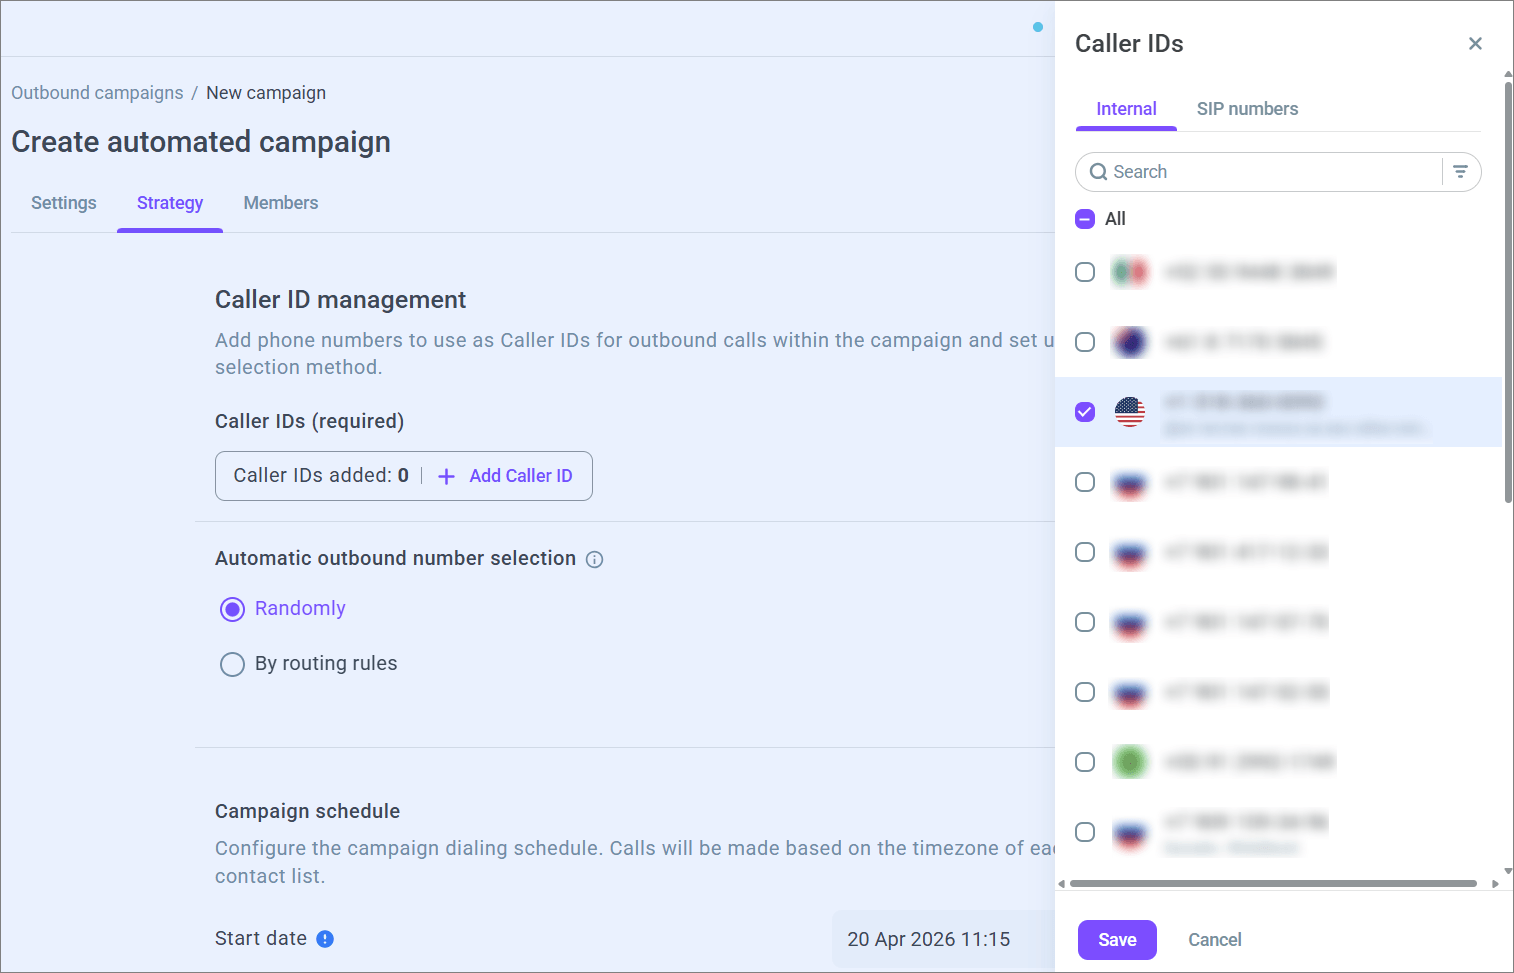1514x973 pixels.
Task: Click the blue info icon beside Start date
Action: tap(325, 939)
